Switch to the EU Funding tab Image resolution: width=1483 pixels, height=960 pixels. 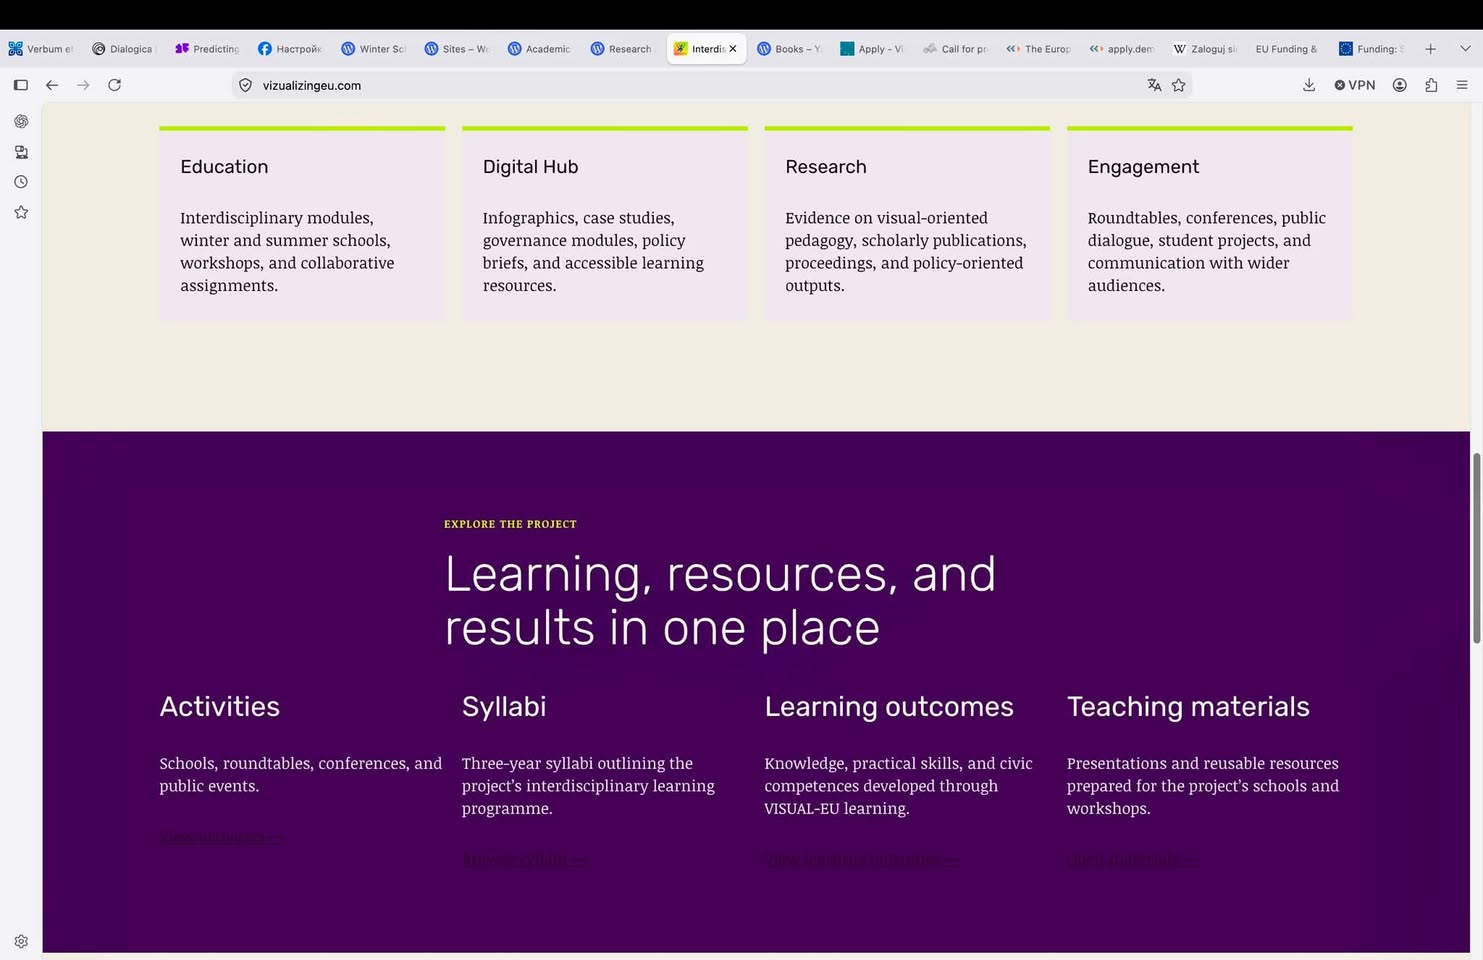[x=1286, y=48]
